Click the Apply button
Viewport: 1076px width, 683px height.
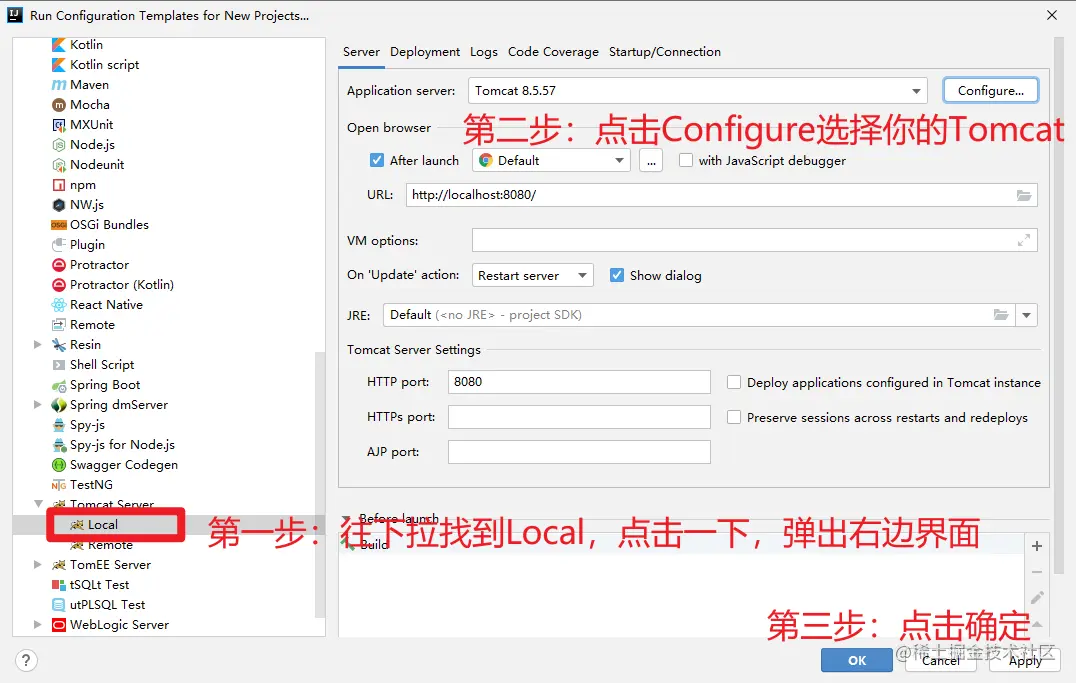click(x=1025, y=660)
